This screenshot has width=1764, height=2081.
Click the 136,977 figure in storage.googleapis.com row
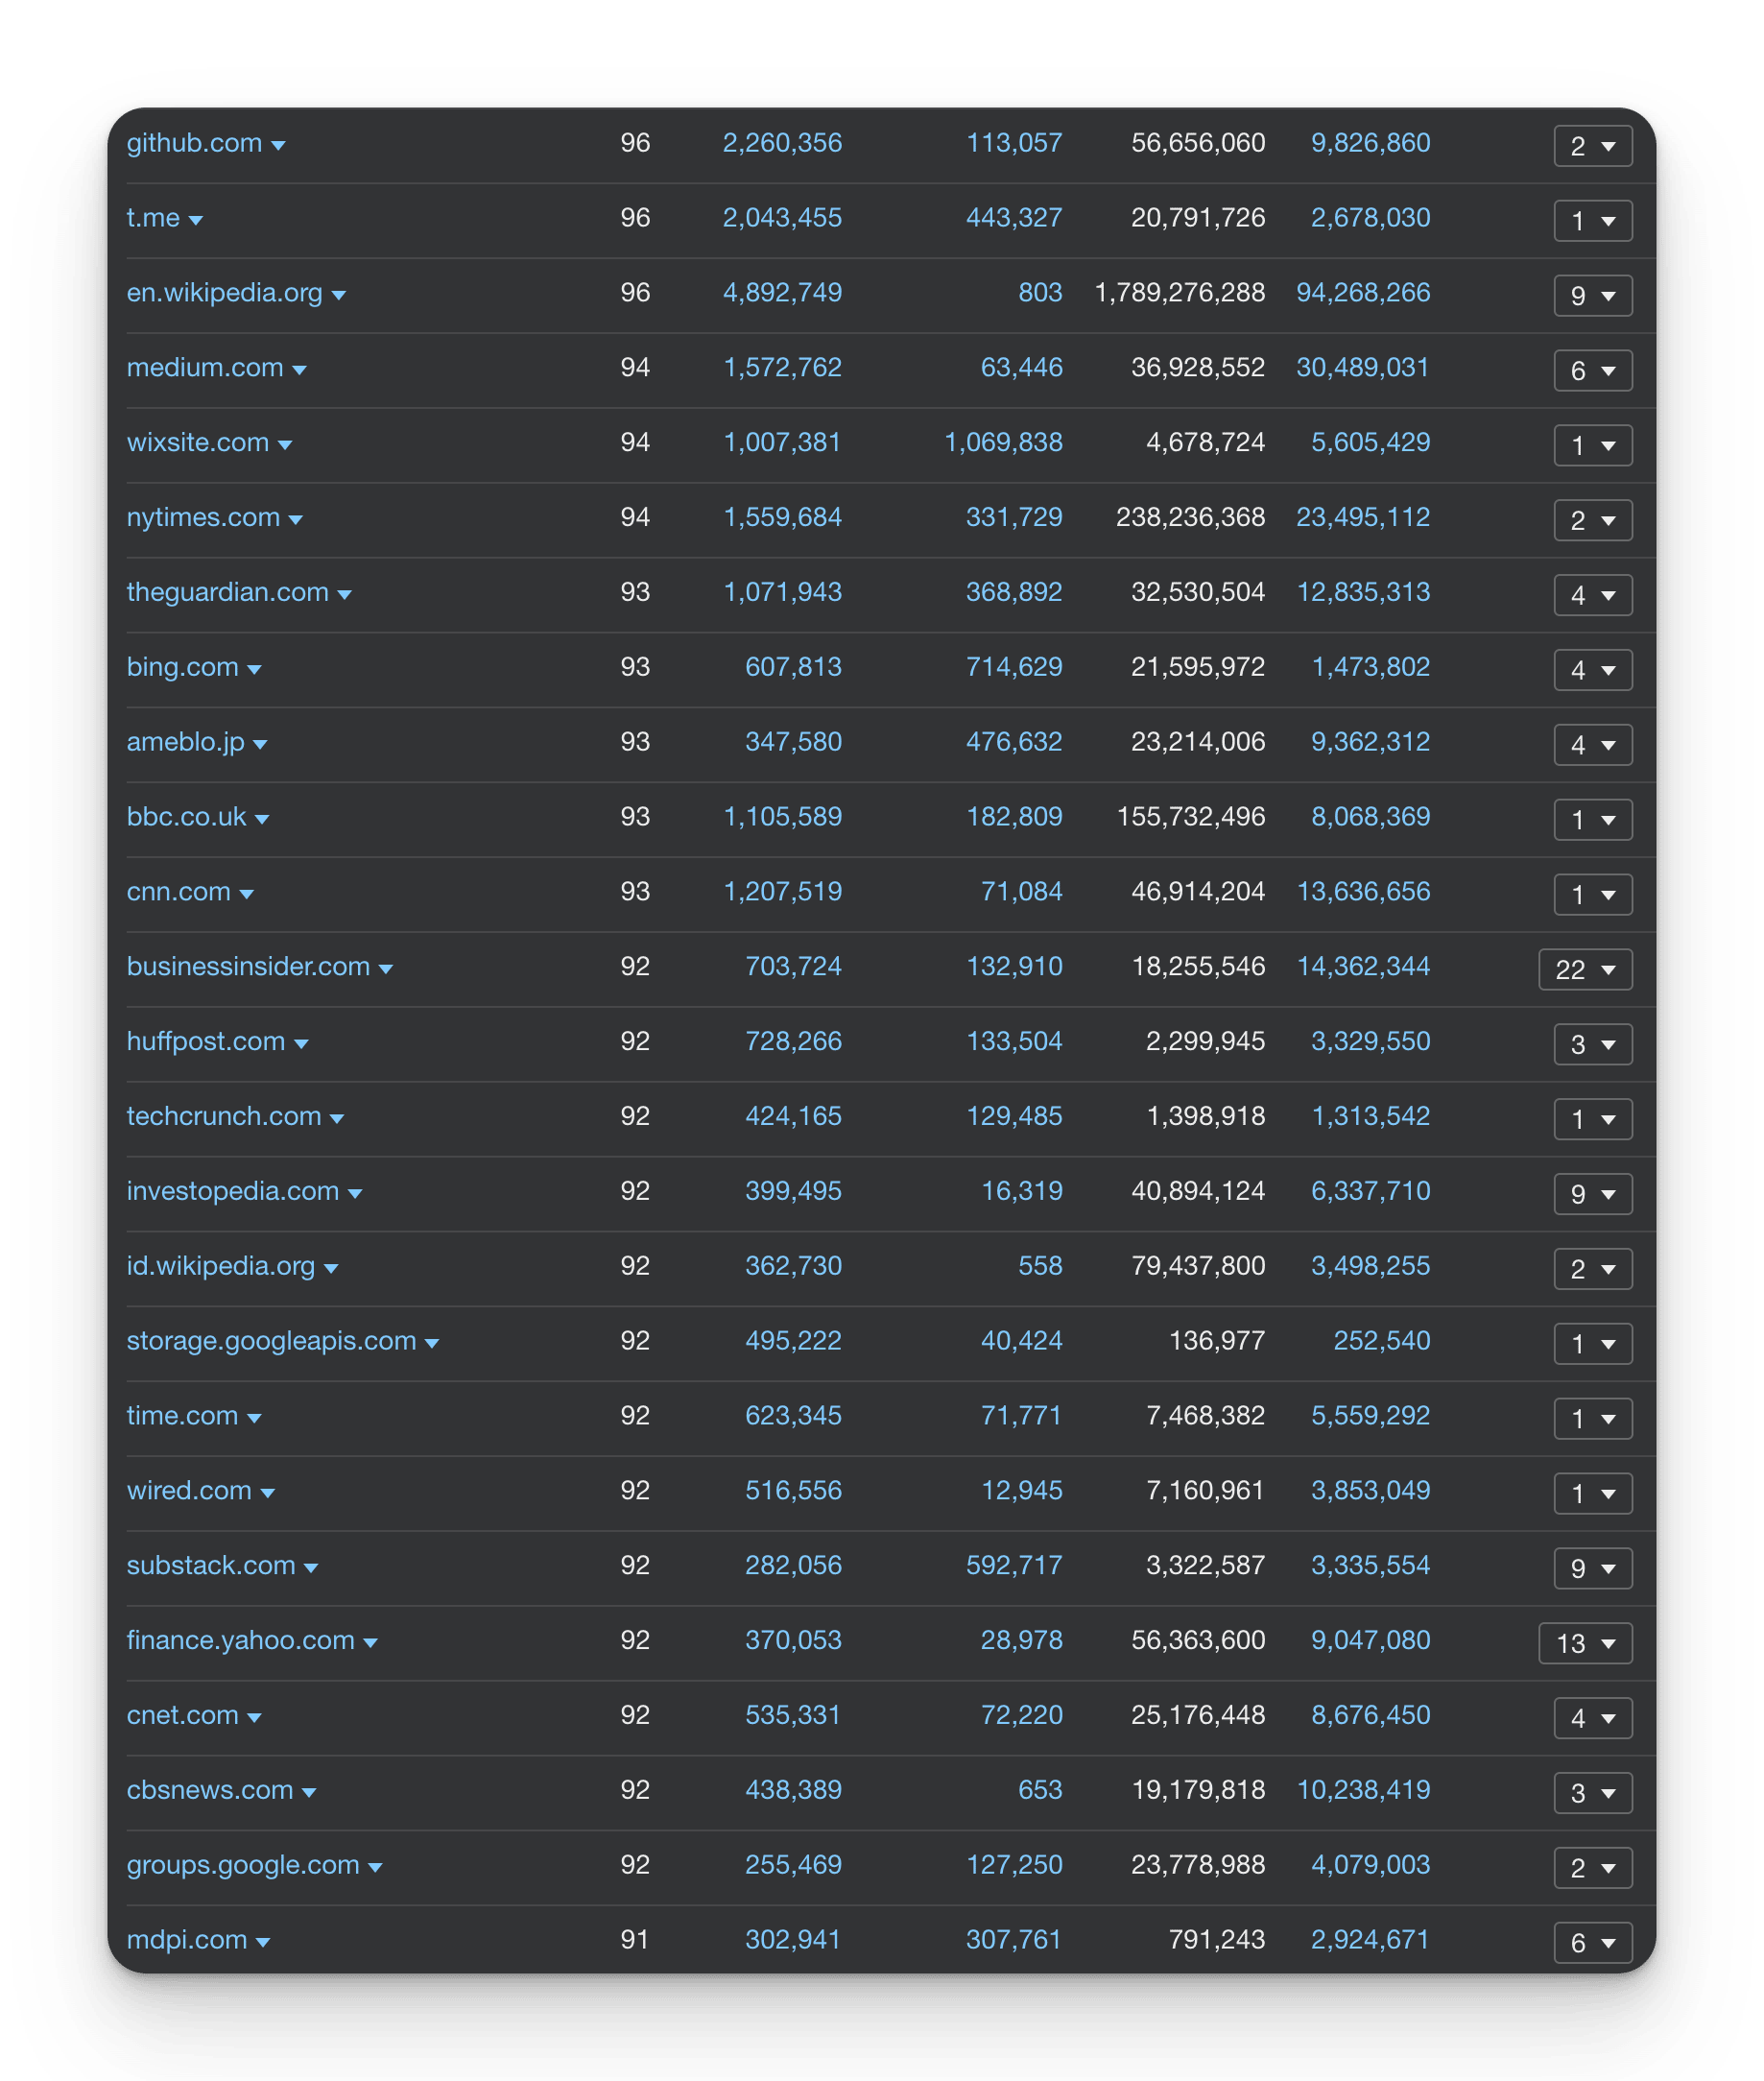pyautogui.click(x=1217, y=1341)
